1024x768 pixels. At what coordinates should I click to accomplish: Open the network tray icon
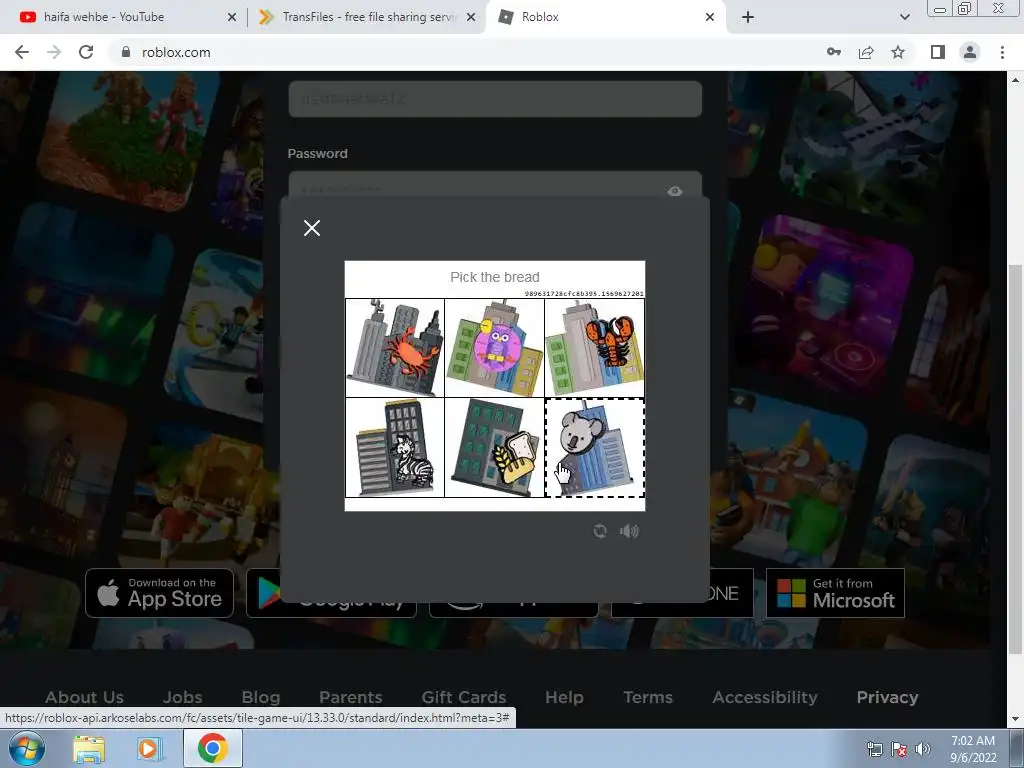pyautogui.click(x=874, y=749)
